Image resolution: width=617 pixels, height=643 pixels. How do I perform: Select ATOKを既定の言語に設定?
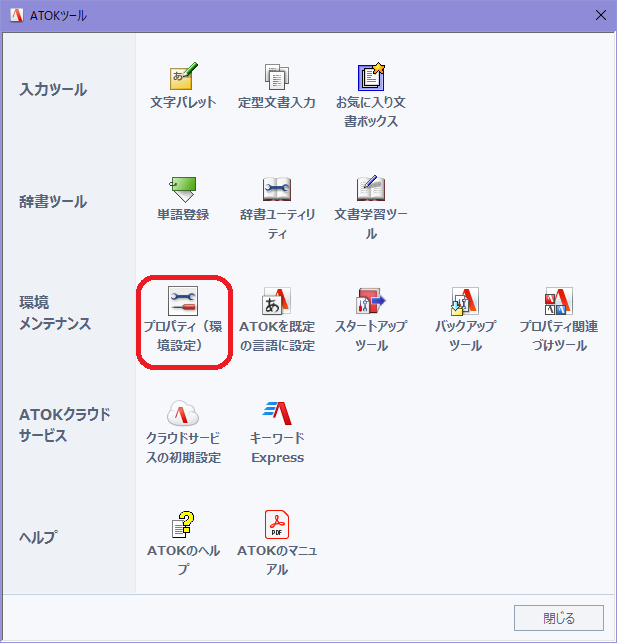[277, 320]
